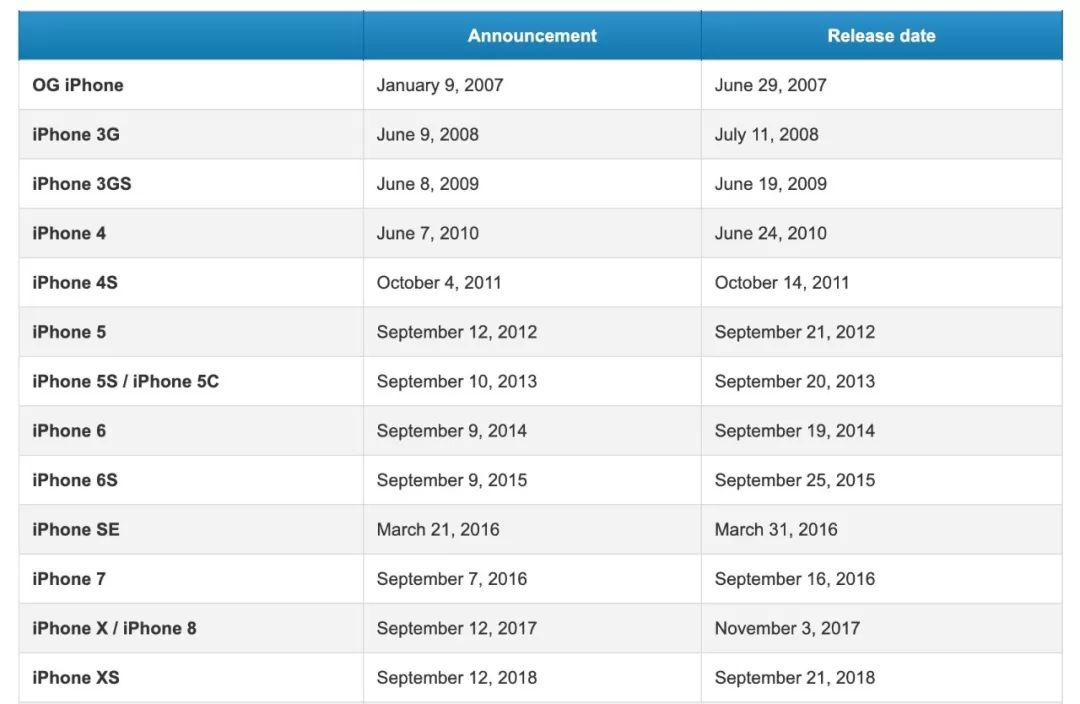This screenshot has height=704, width=1080.
Task: Select the July 11, 2008 release cell
Action: coord(767,134)
